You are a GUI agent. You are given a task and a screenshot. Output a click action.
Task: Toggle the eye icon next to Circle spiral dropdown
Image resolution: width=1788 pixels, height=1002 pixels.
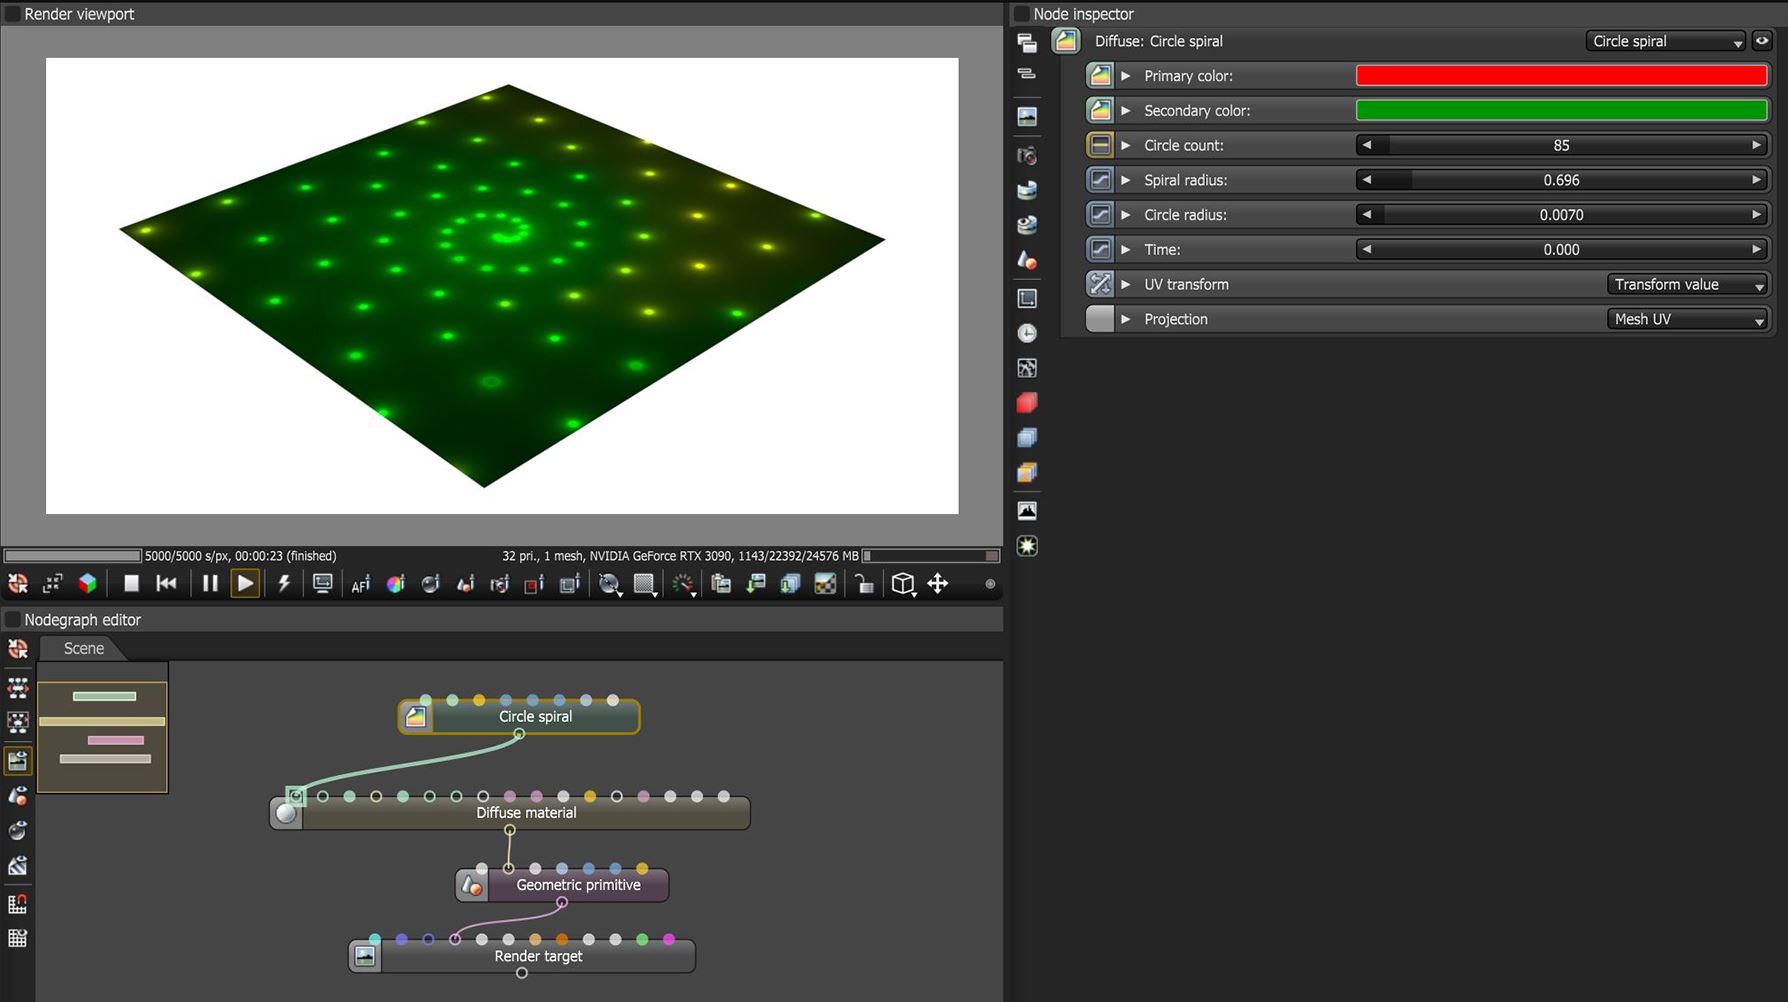[x=1762, y=41]
